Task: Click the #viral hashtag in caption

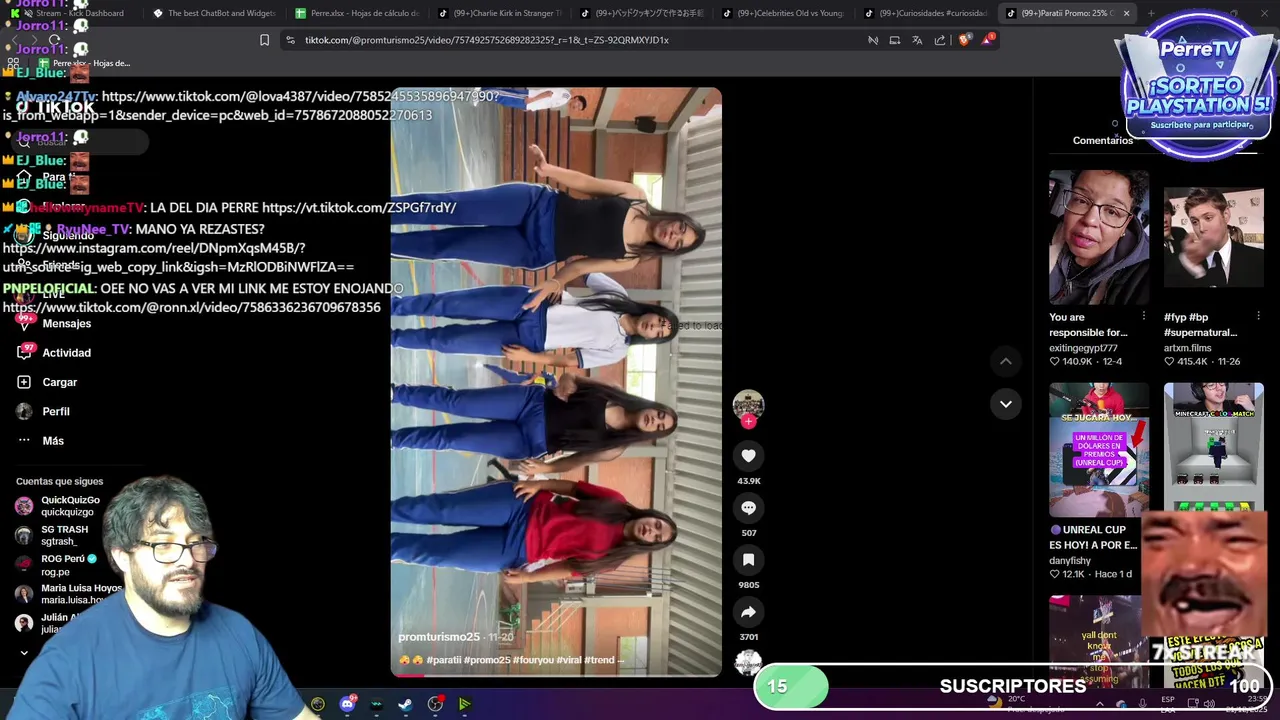Action: [x=568, y=660]
